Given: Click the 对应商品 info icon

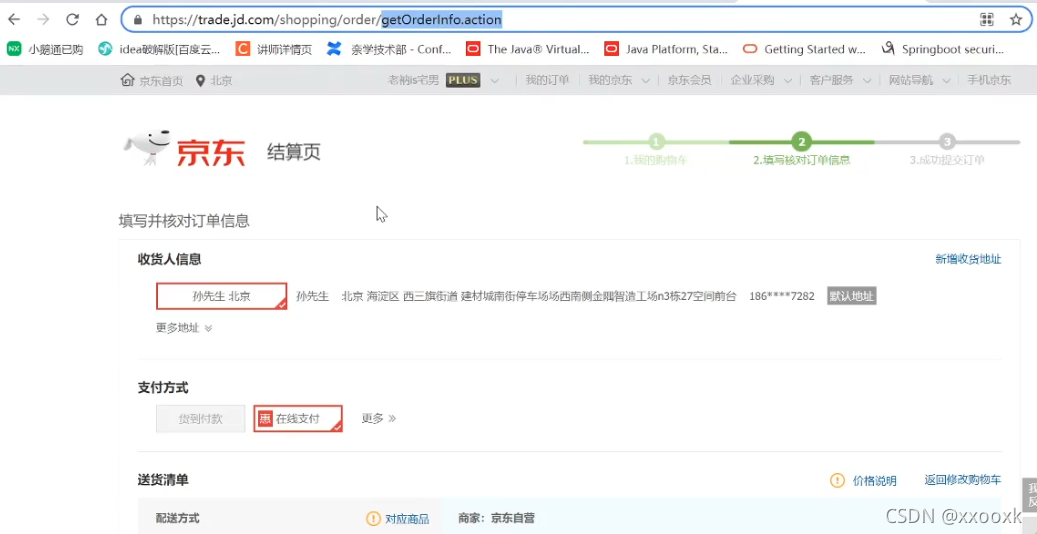Looking at the screenshot, I should [373, 519].
